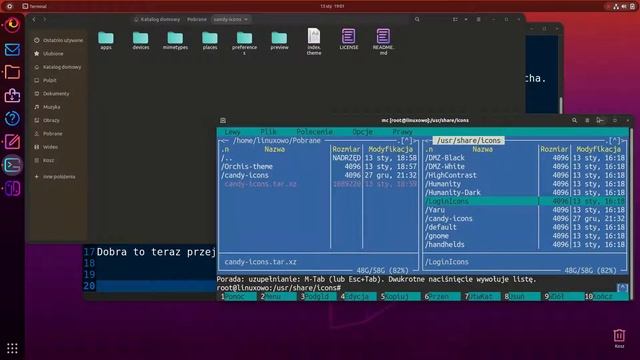The image size is (640, 360).
Task: Open the devices folder
Action: click(140, 40)
